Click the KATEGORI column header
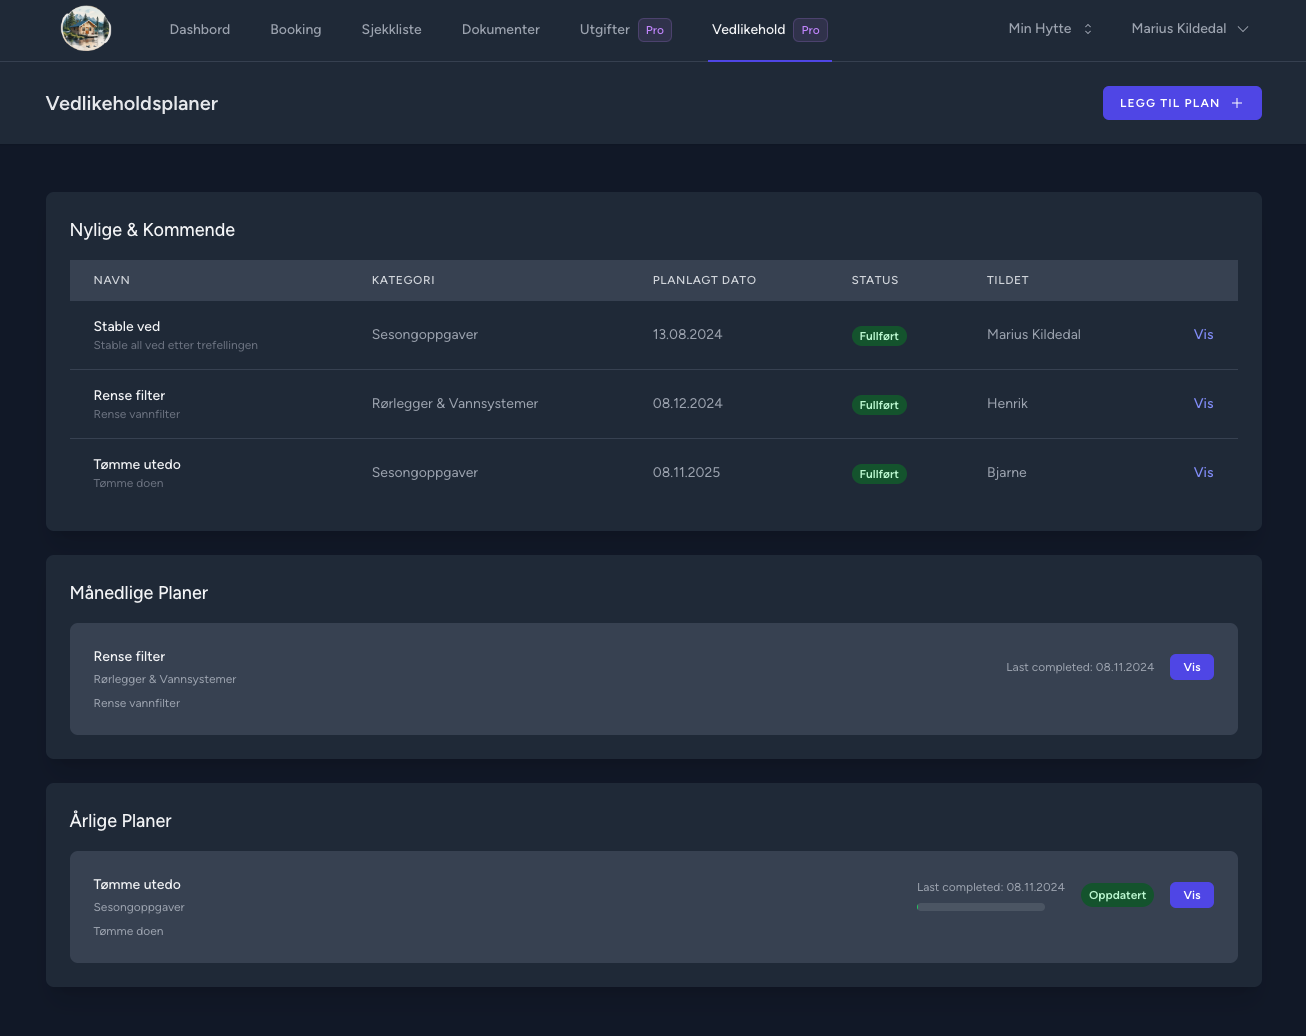 (403, 280)
